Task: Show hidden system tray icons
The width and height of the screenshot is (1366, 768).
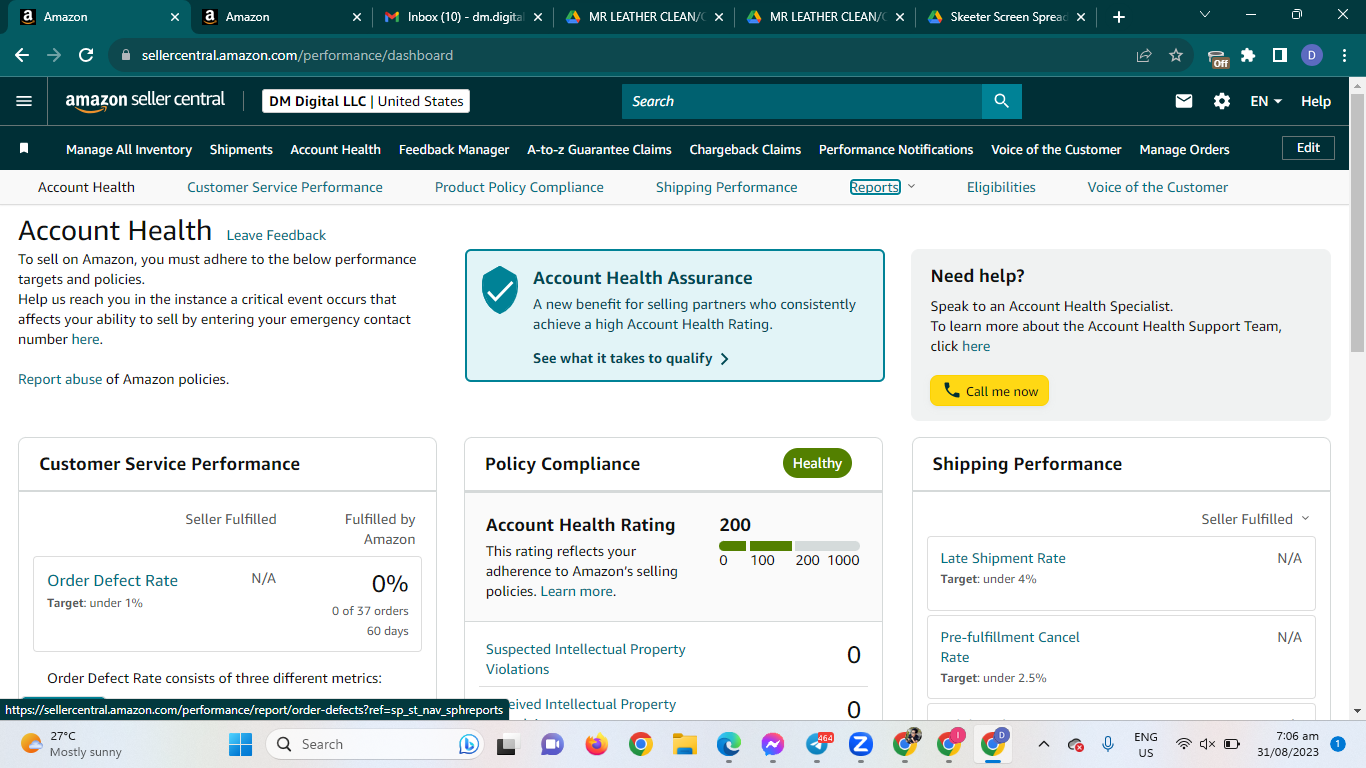Action: tap(1043, 744)
